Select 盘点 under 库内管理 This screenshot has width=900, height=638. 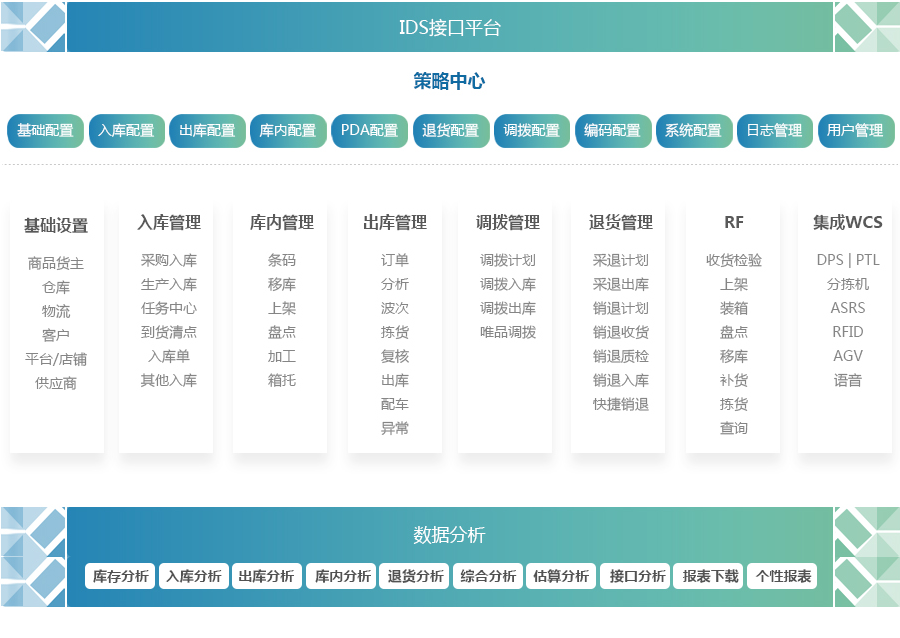[x=279, y=332]
